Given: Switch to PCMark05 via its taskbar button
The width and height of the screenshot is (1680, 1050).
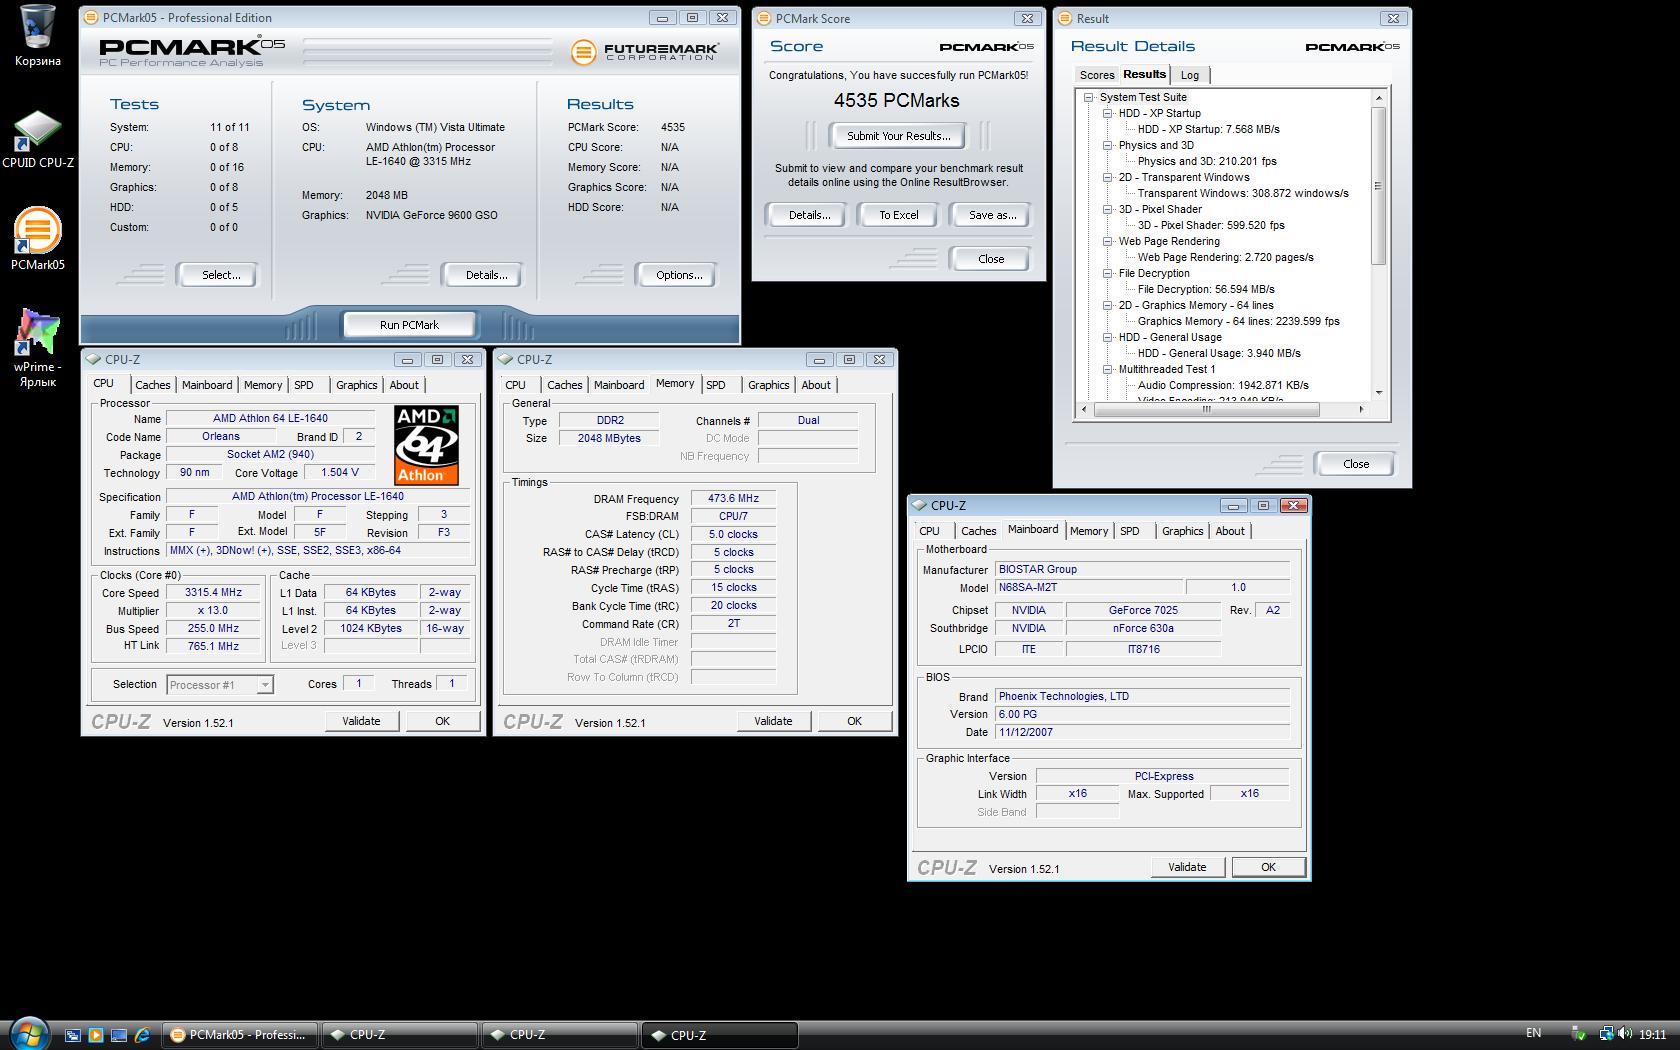Looking at the screenshot, I should tap(241, 1035).
